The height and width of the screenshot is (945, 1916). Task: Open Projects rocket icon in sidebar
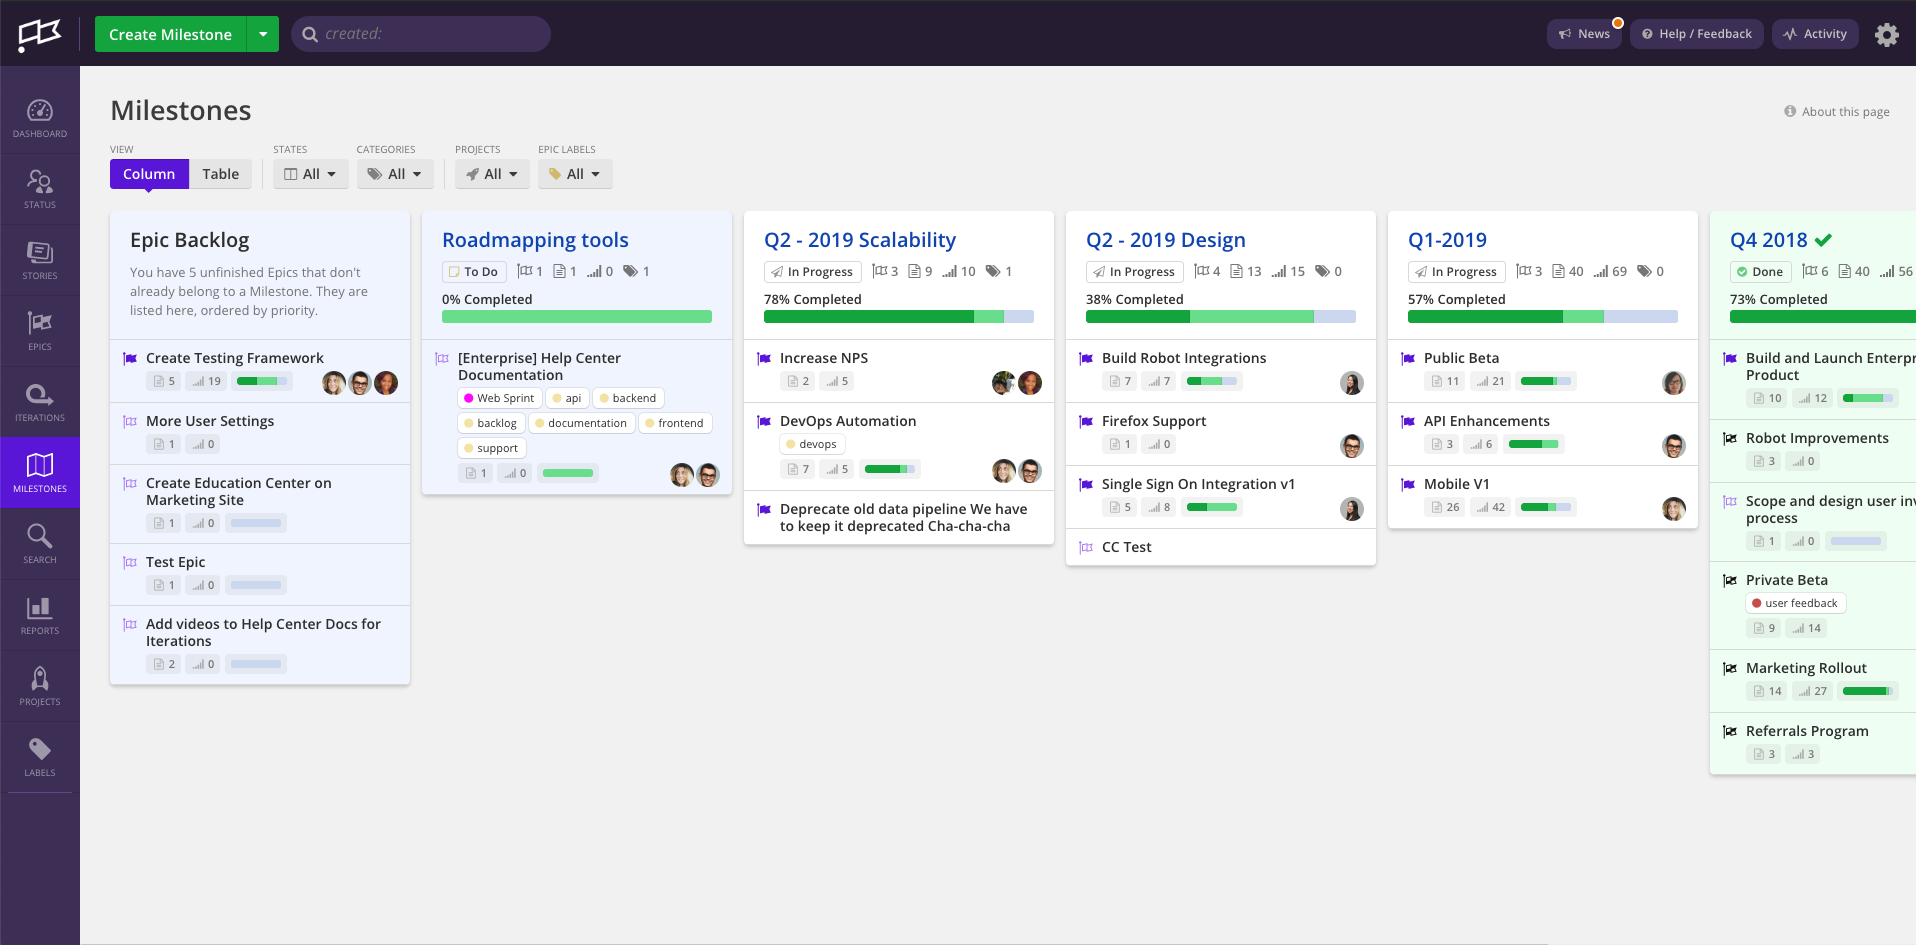coord(40,686)
